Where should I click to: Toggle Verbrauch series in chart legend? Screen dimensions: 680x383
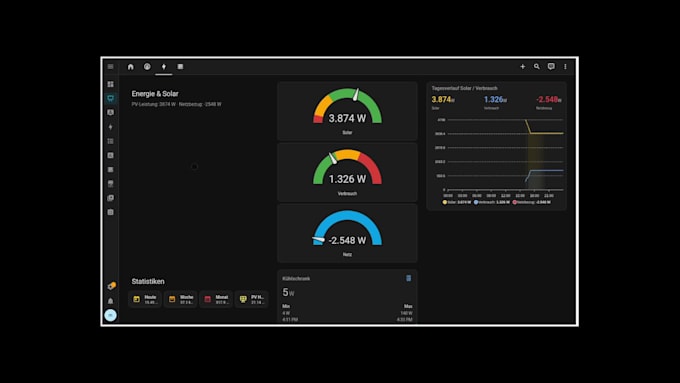(x=492, y=202)
